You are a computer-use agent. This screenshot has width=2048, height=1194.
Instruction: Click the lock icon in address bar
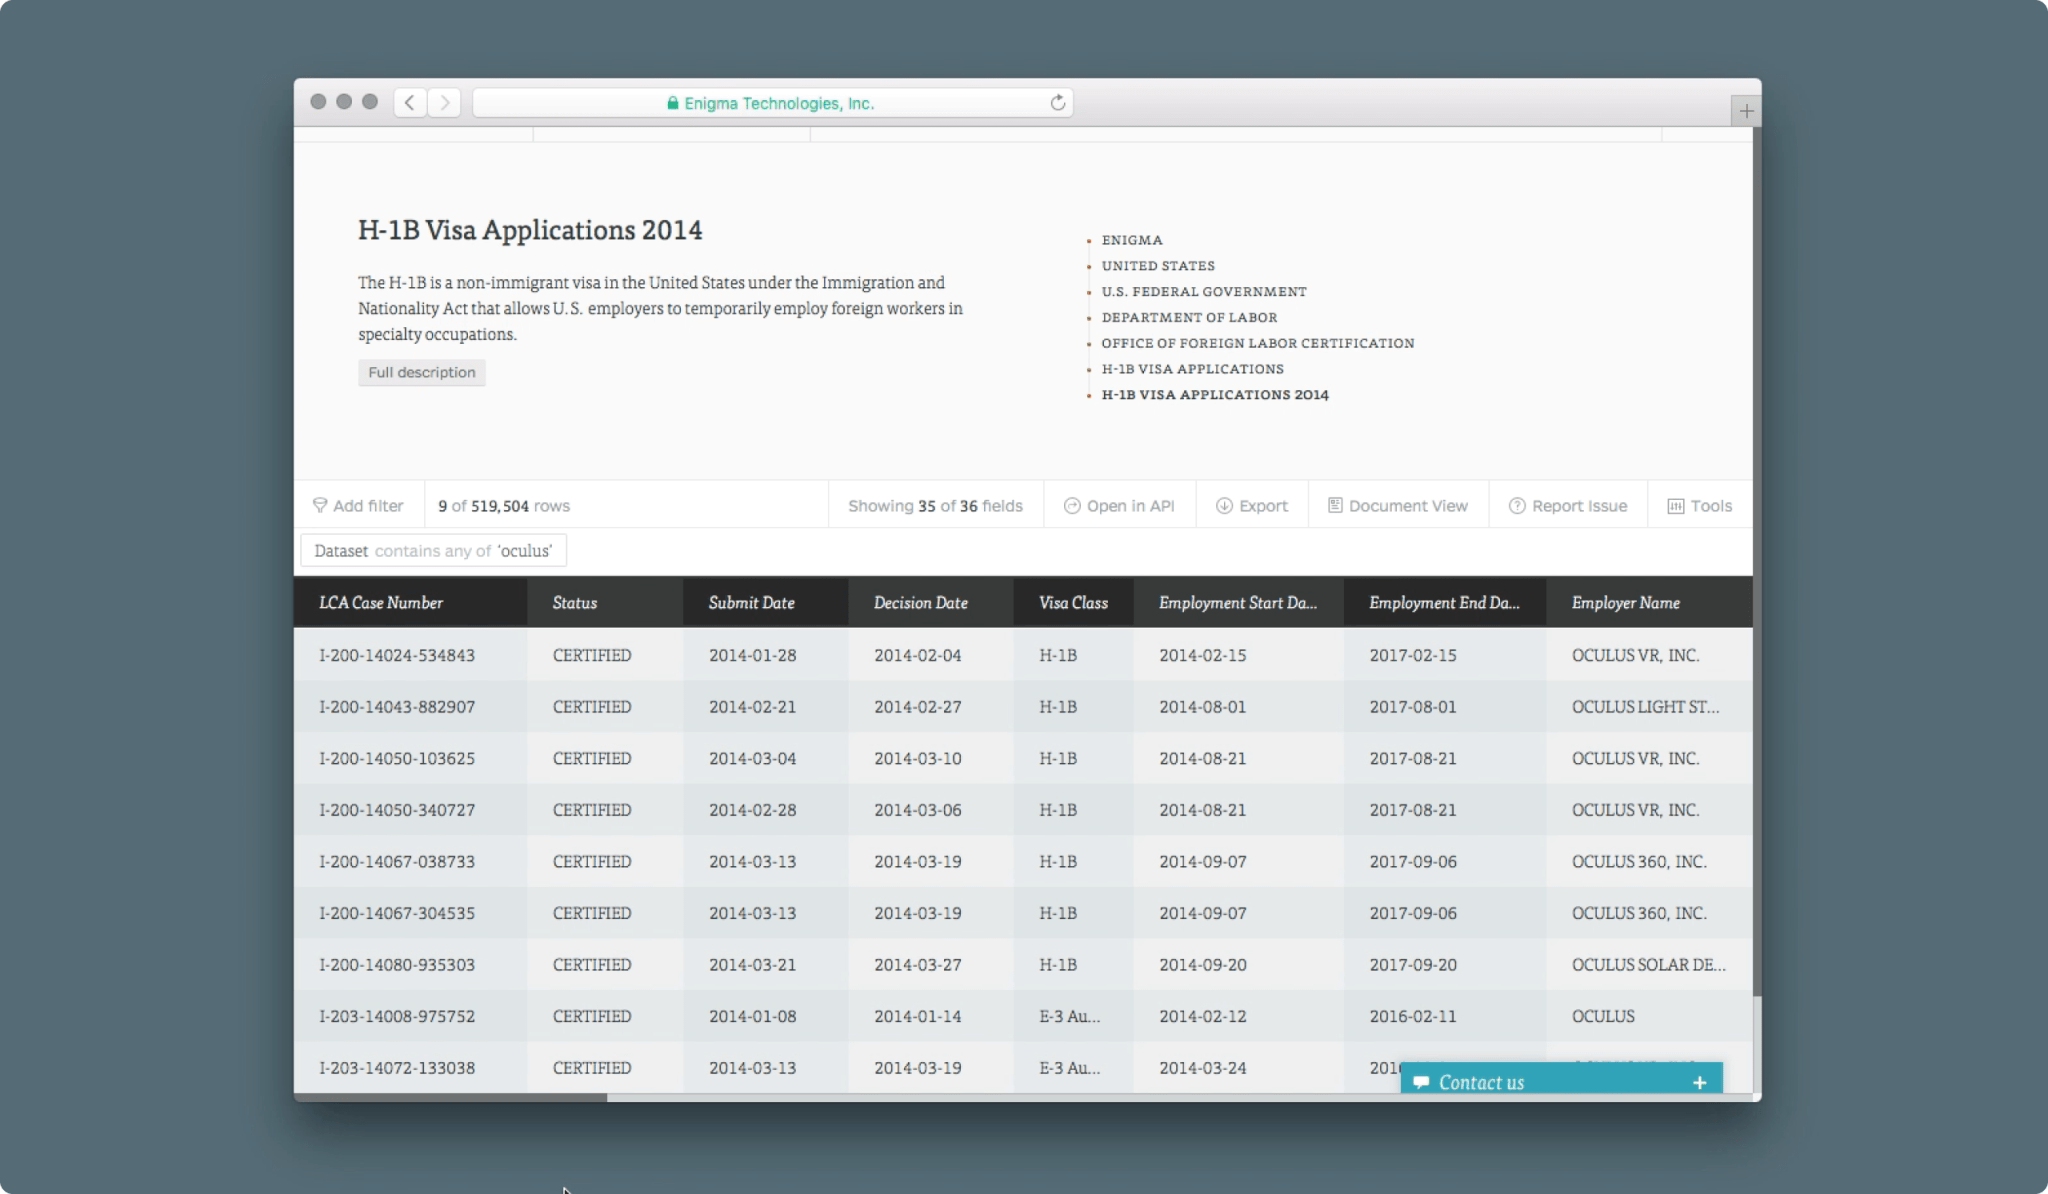[x=672, y=103]
